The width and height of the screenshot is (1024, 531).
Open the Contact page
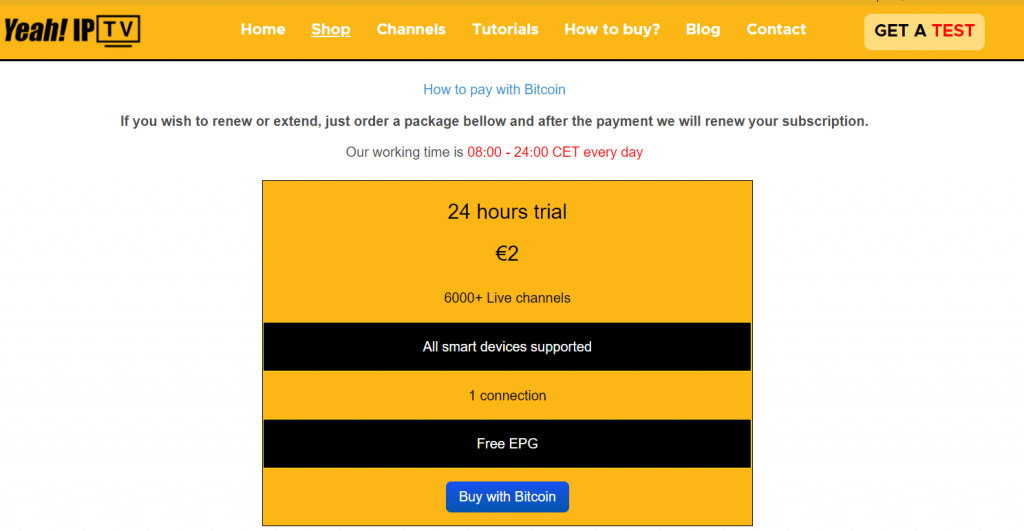[x=776, y=29]
